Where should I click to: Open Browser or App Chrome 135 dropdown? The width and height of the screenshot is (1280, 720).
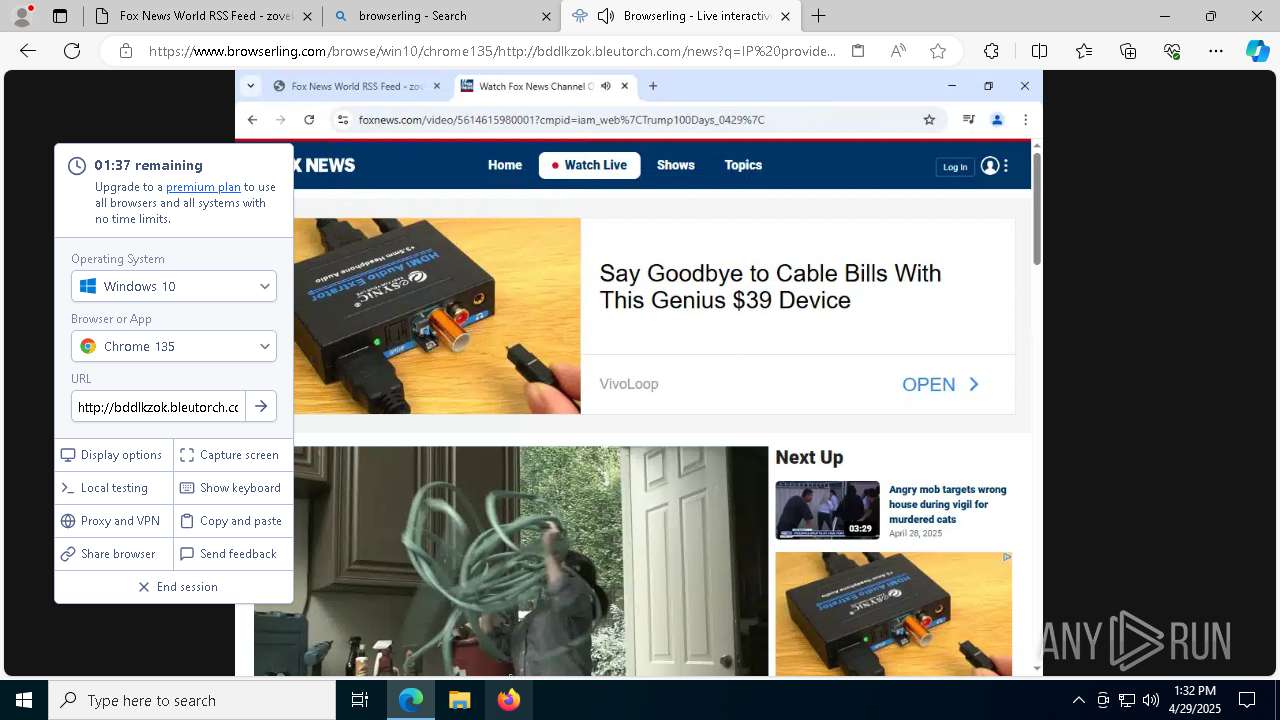click(174, 346)
